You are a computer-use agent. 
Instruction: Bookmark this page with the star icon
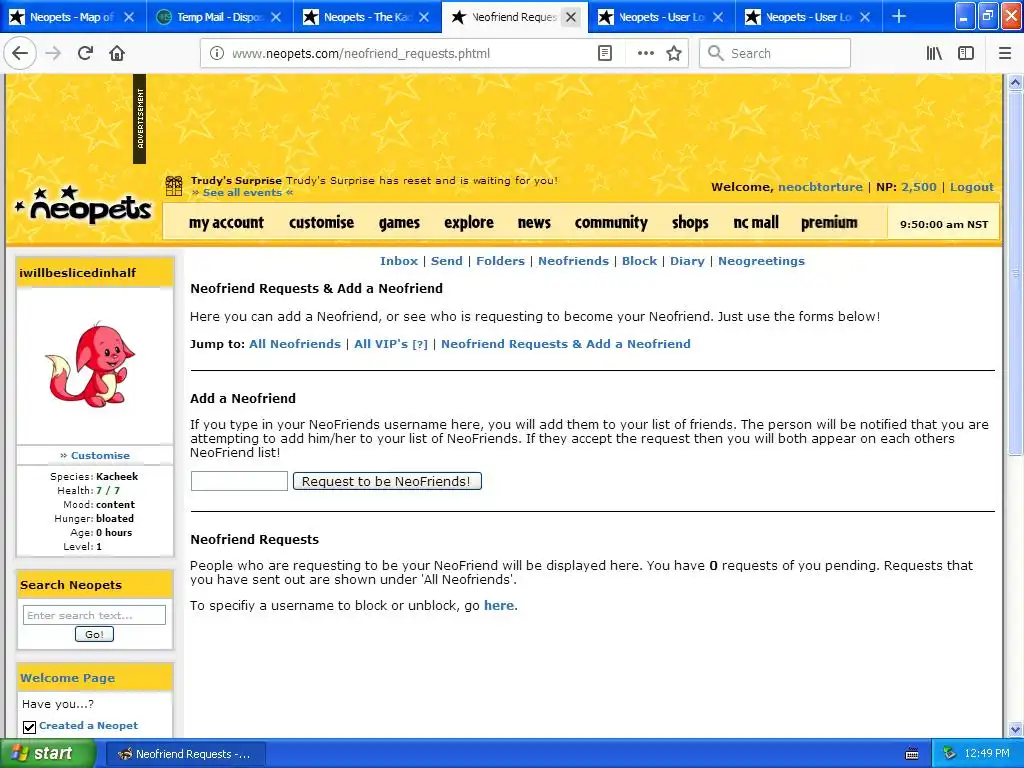click(x=674, y=54)
